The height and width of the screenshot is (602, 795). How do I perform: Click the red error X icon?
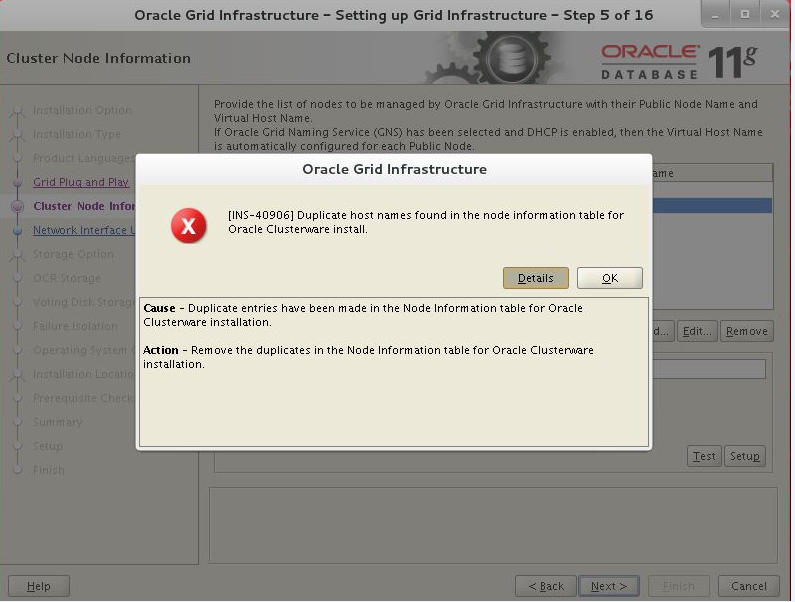click(189, 226)
